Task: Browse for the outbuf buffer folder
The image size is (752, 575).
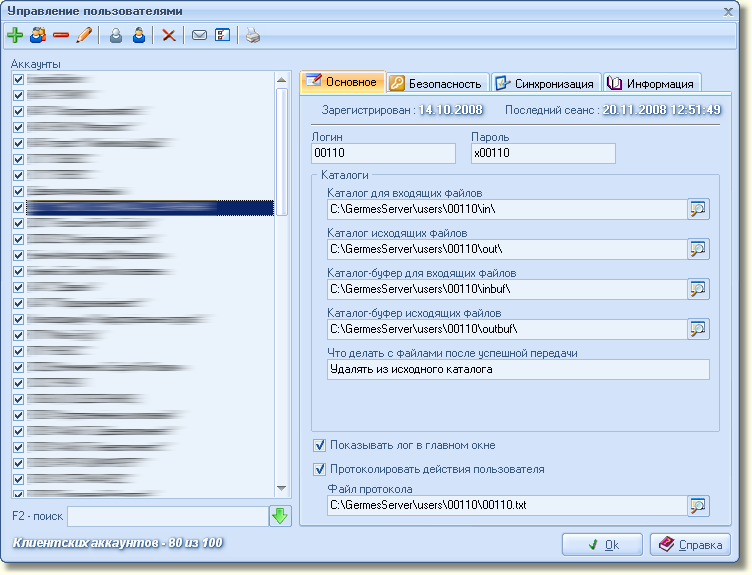Action: pos(698,329)
